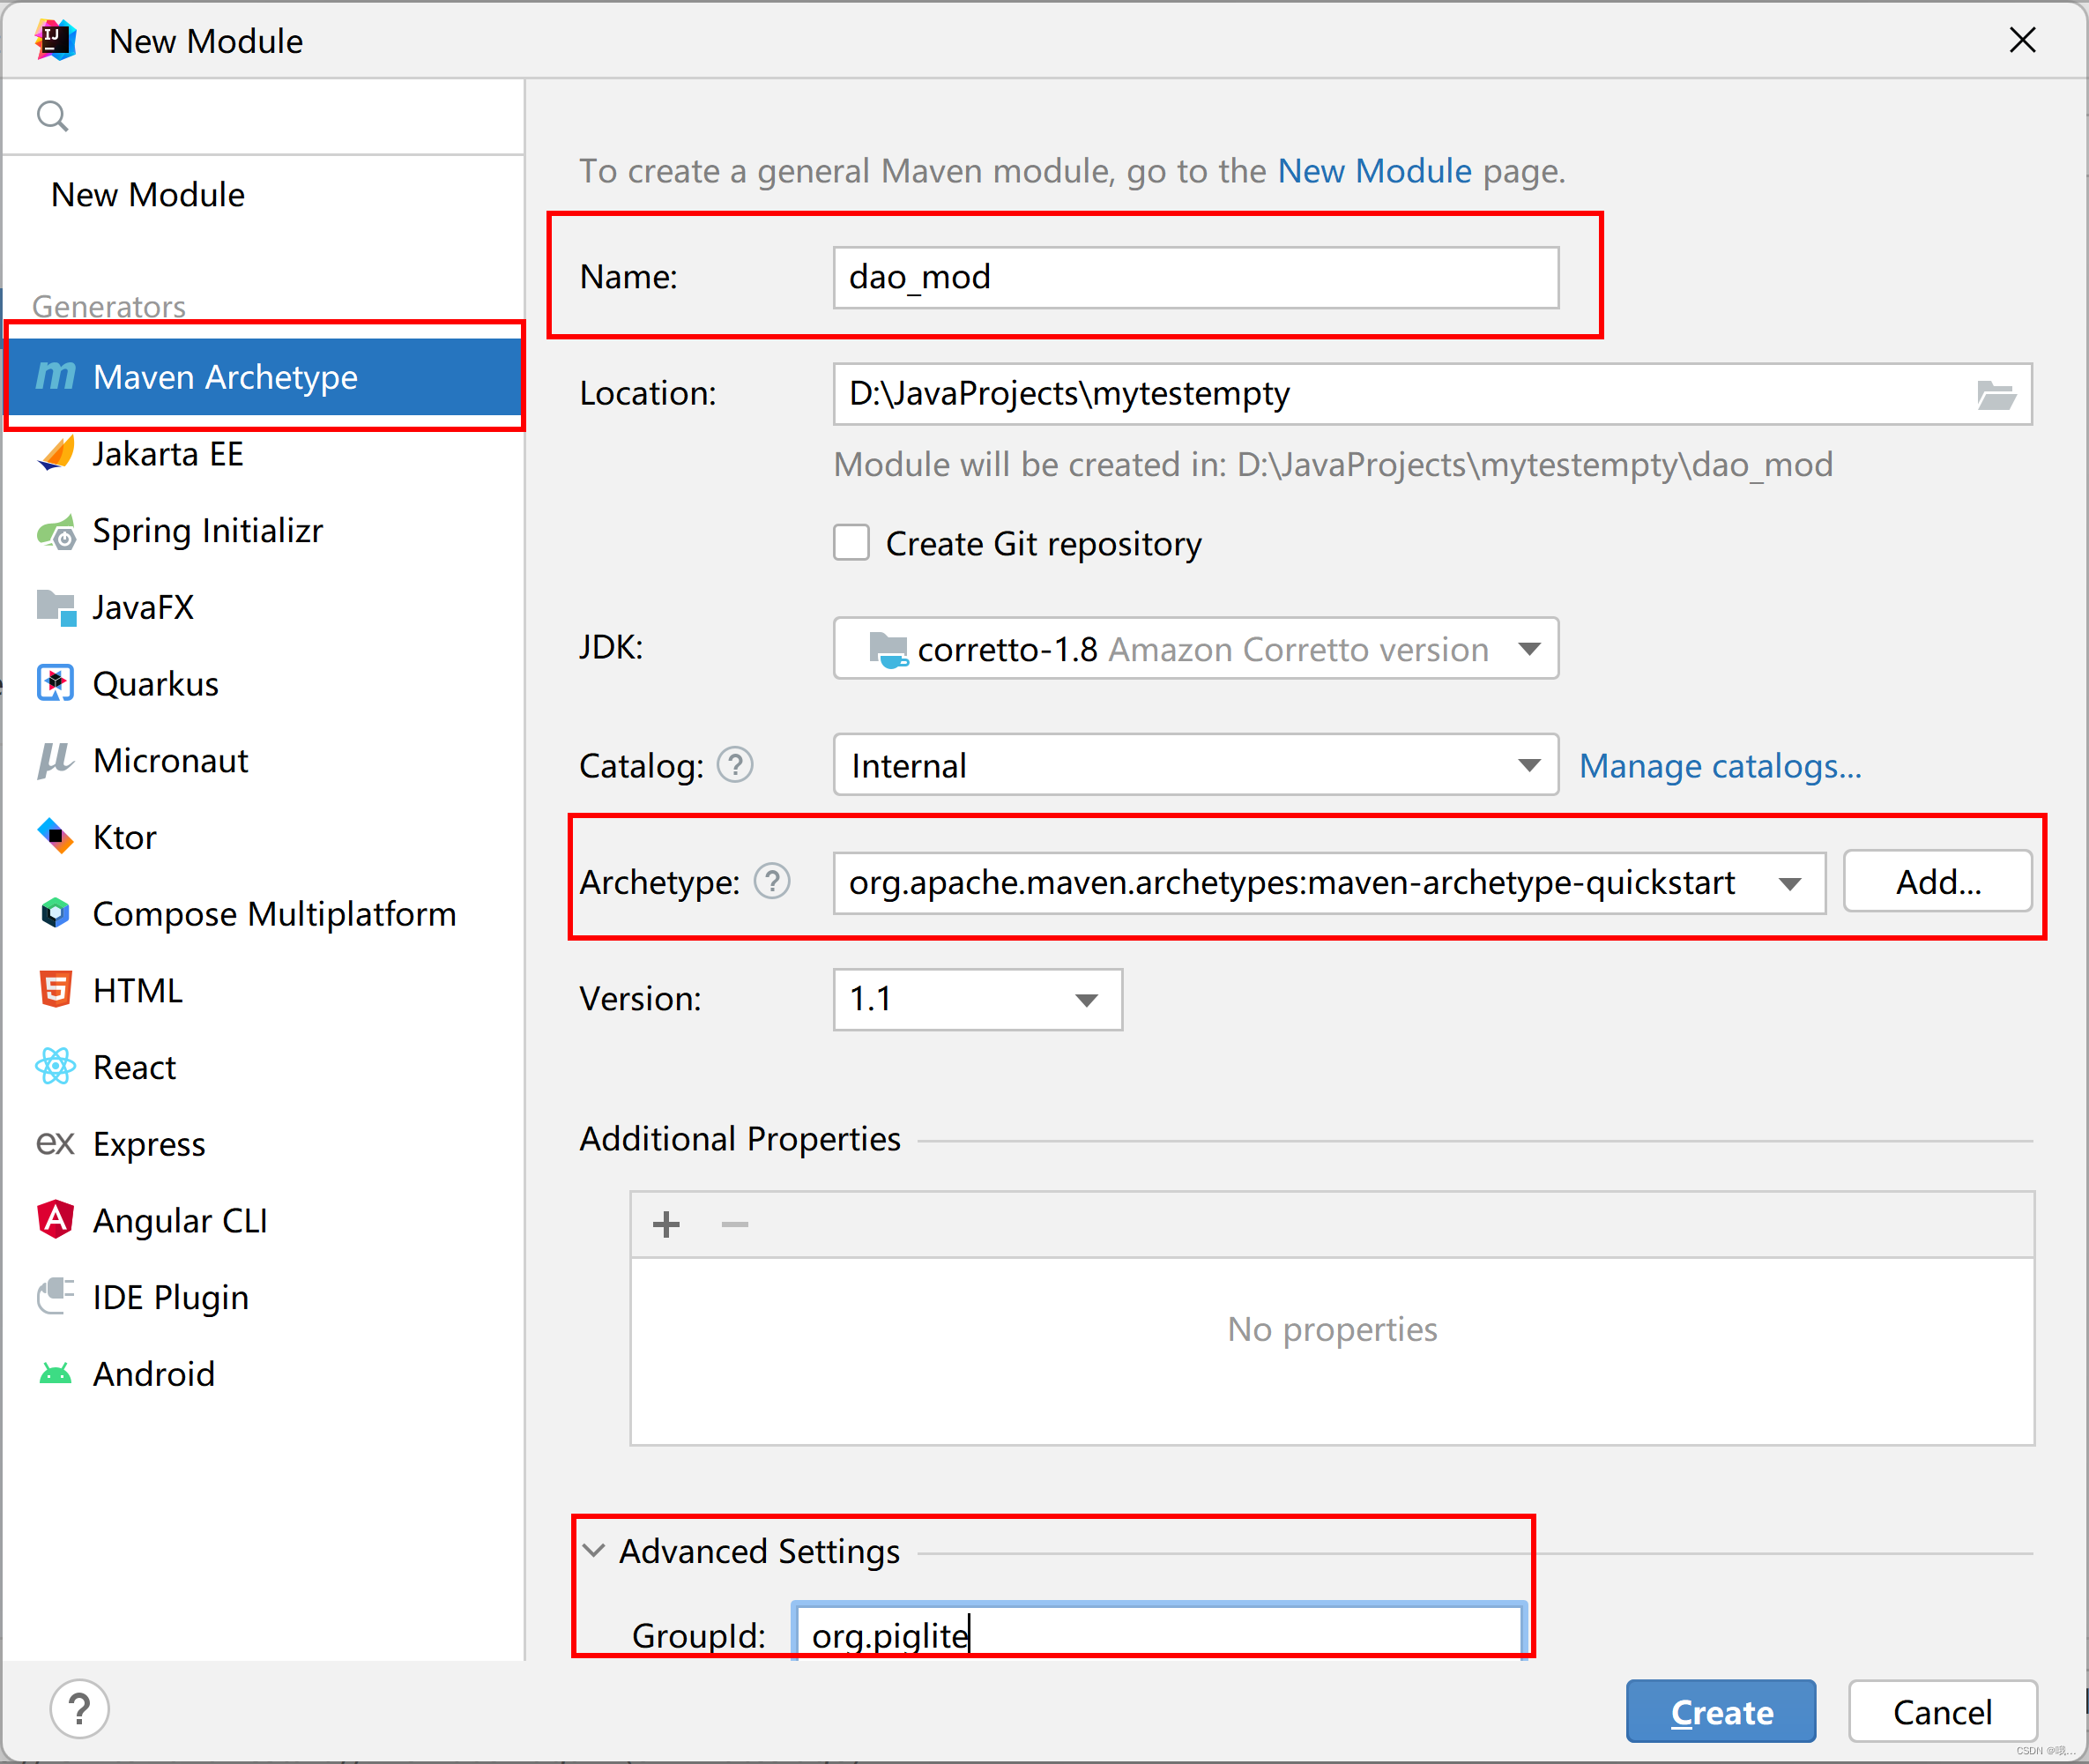Select the Spring Initializr generator
The height and width of the screenshot is (1764, 2089).
(264, 531)
